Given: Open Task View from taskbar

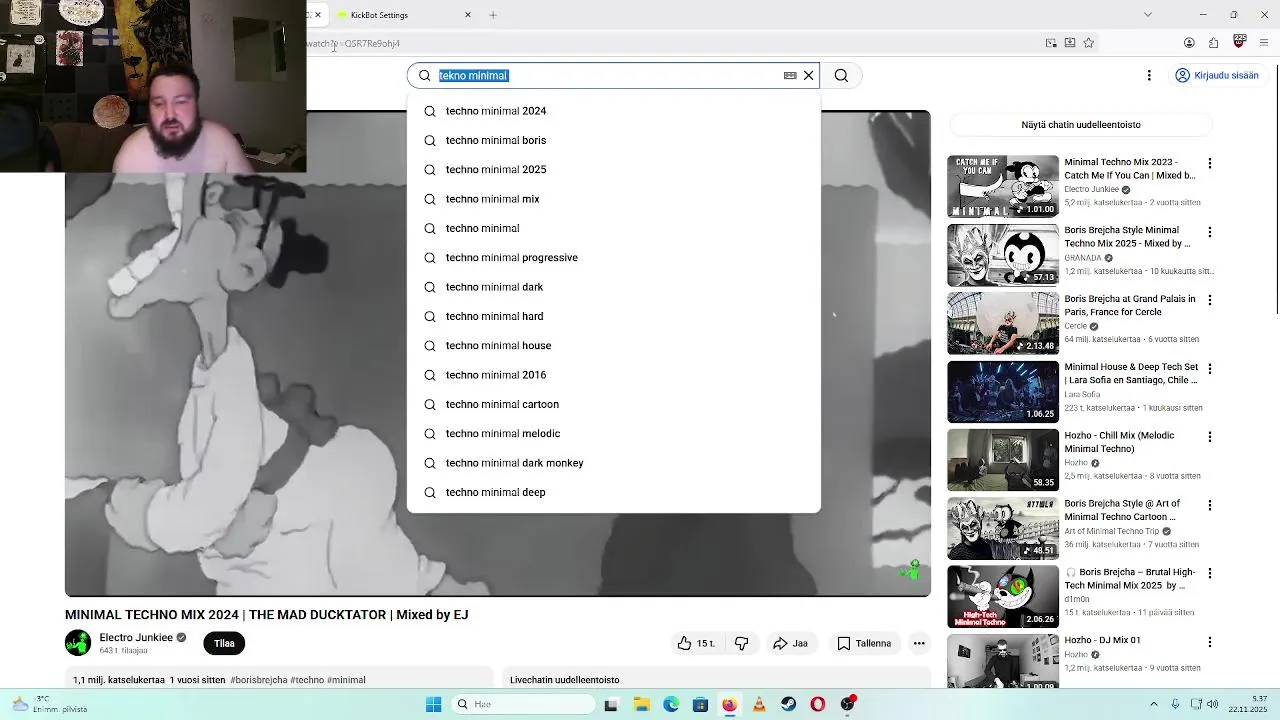Looking at the screenshot, I should (611, 704).
